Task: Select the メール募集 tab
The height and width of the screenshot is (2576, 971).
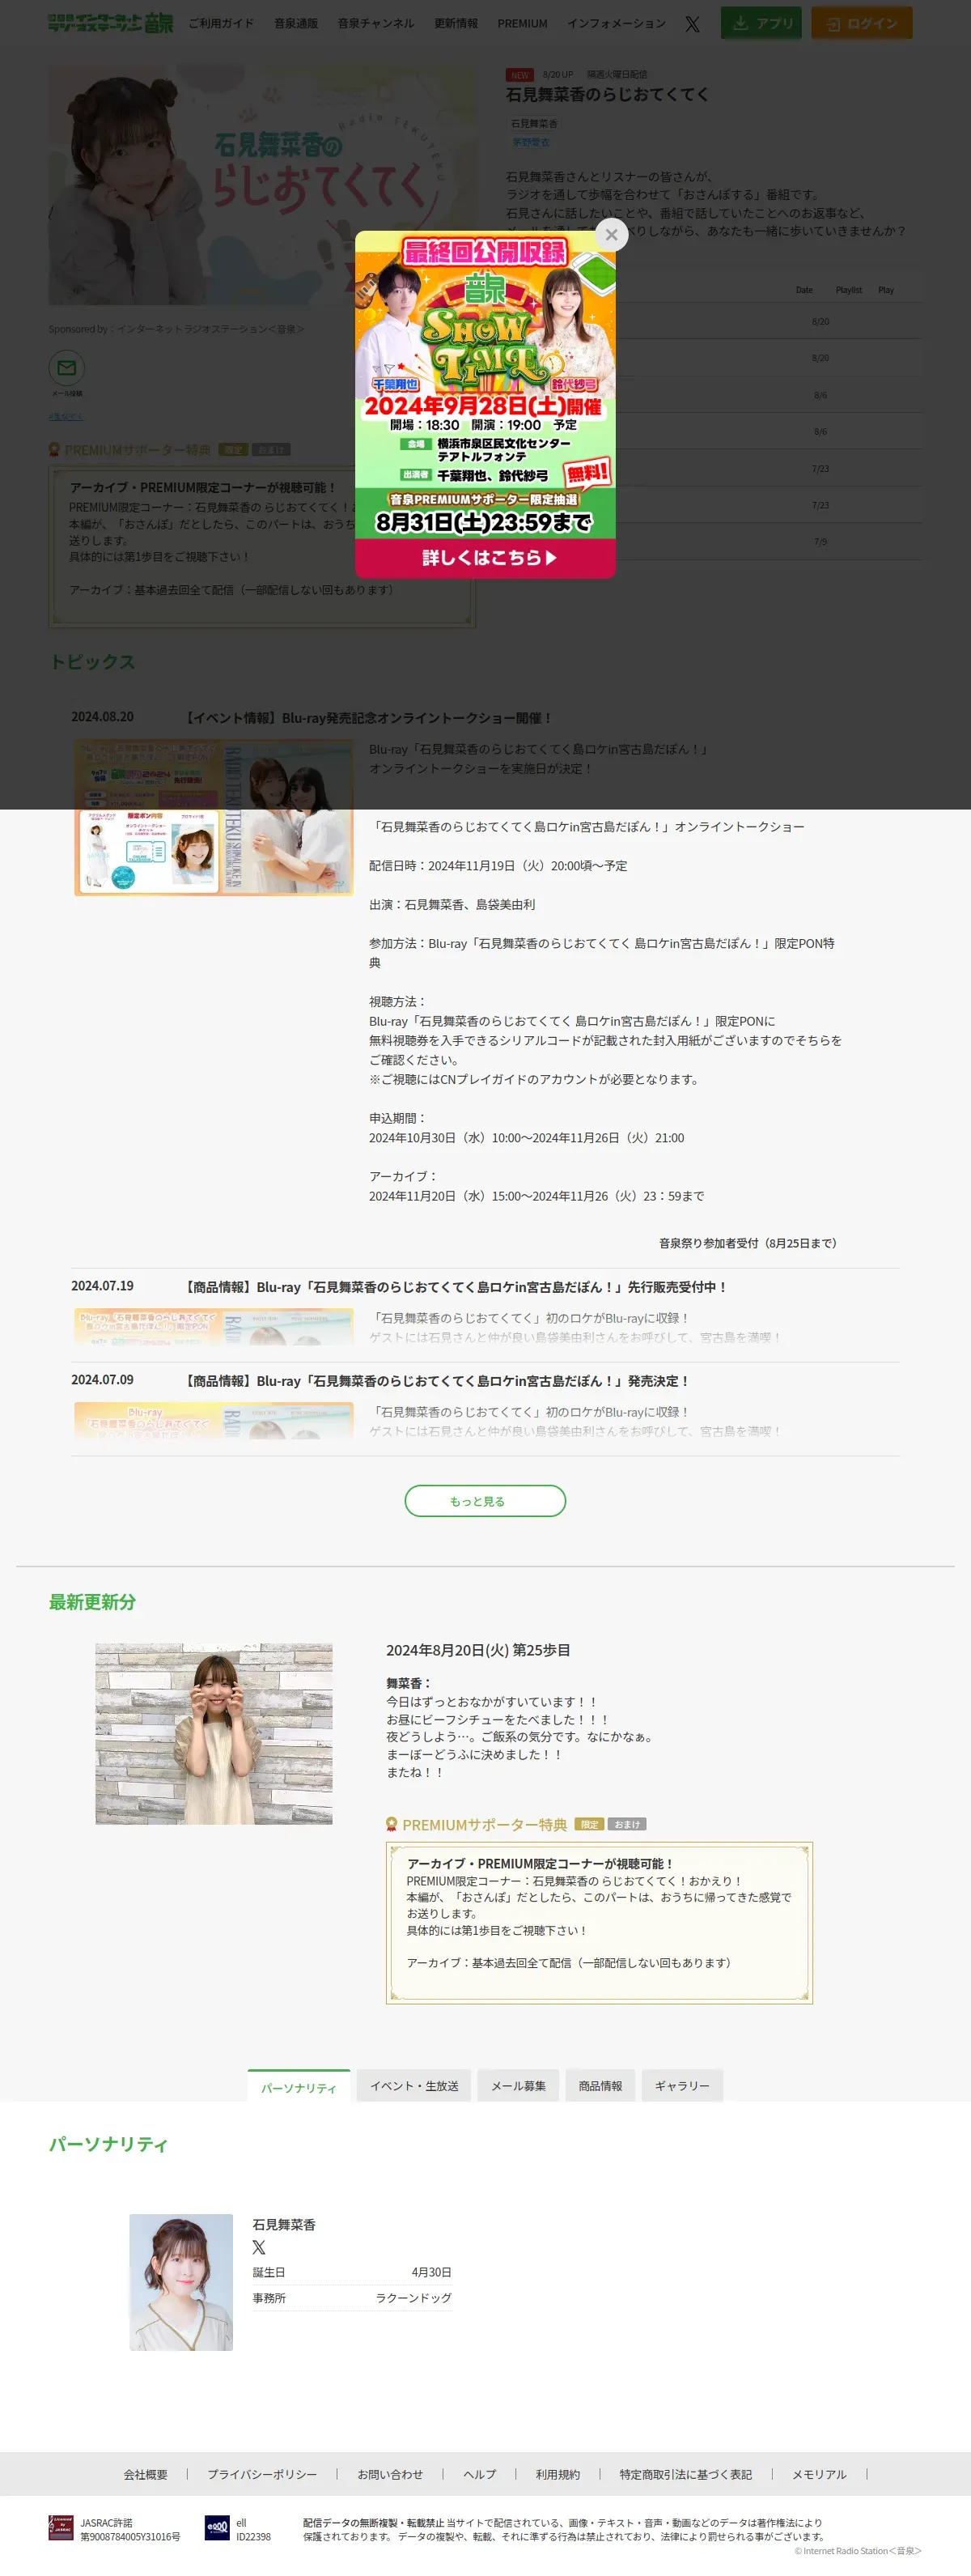Action: (518, 2086)
